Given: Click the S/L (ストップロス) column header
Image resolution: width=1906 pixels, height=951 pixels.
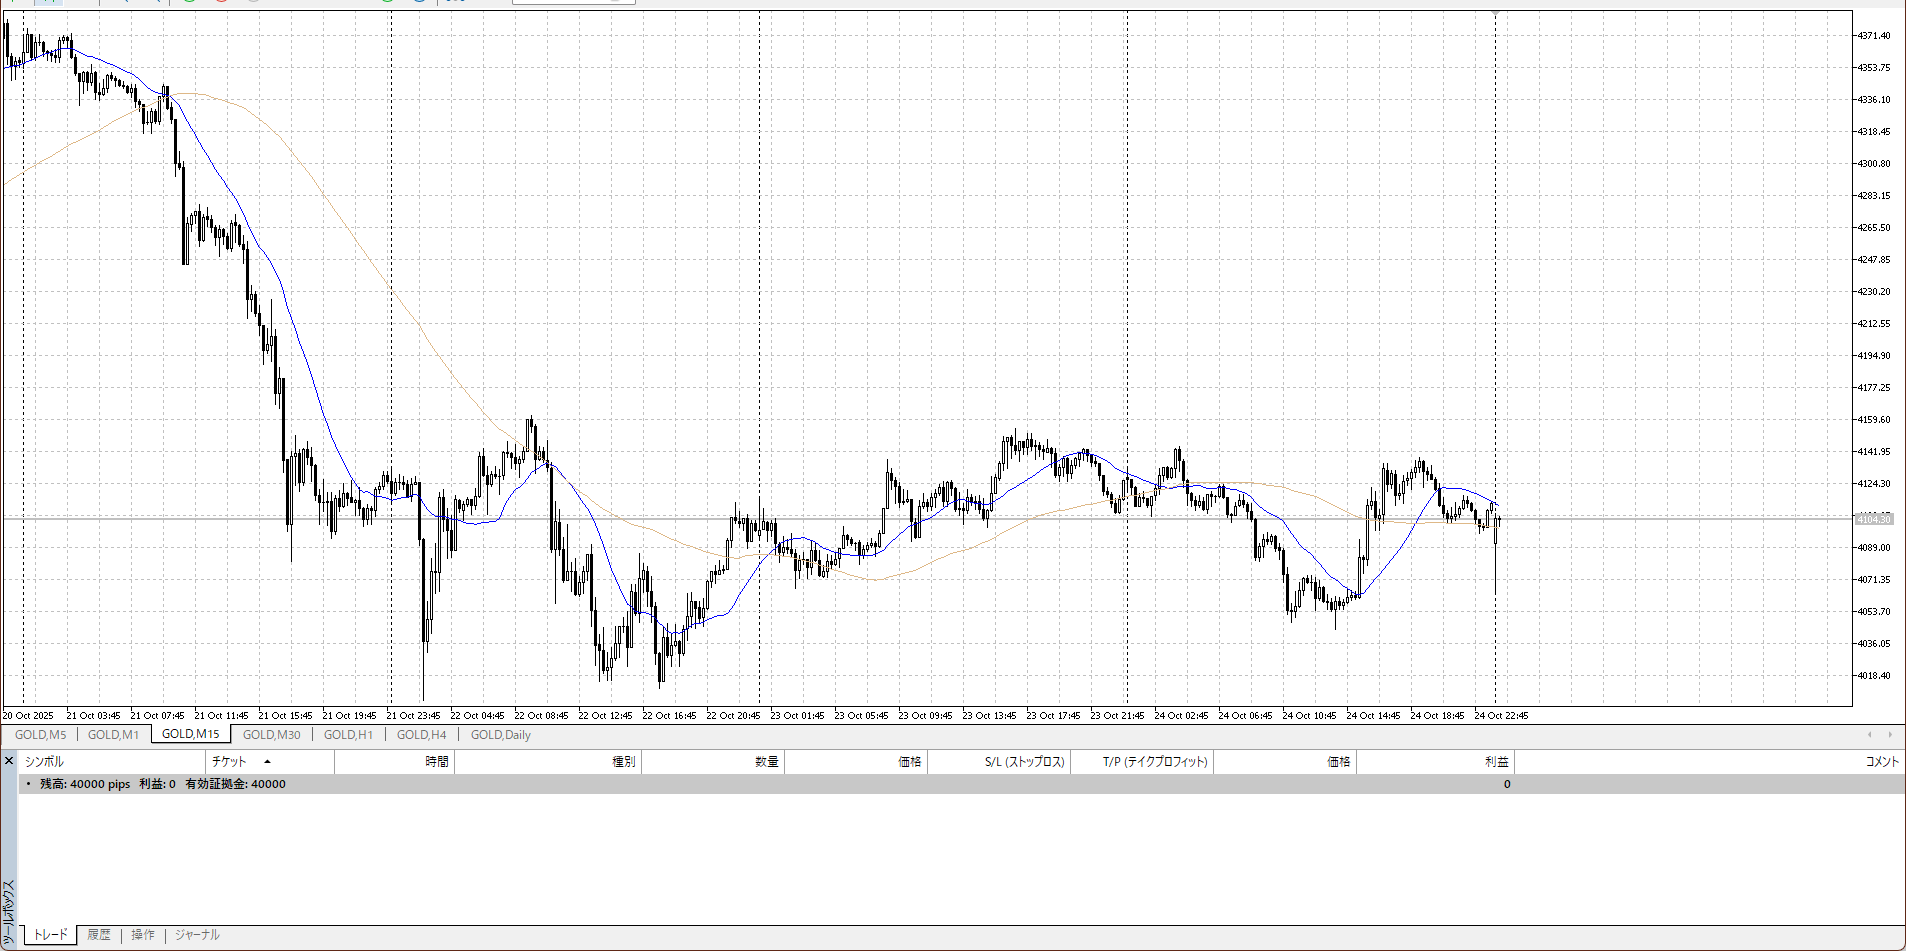Looking at the screenshot, I should pos(1024,762).
